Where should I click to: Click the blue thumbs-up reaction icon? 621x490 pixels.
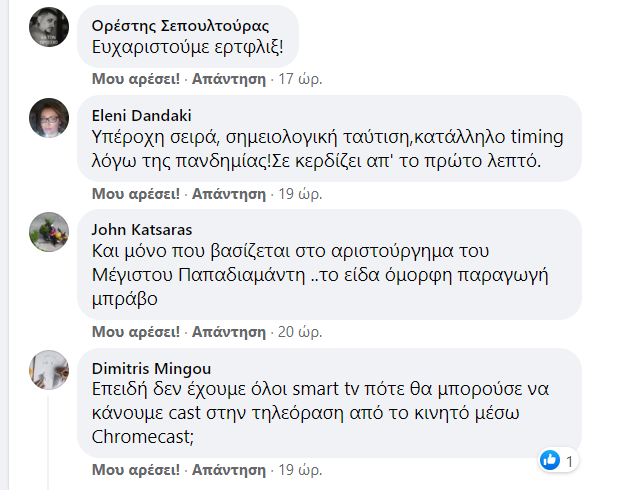[550, 460]
